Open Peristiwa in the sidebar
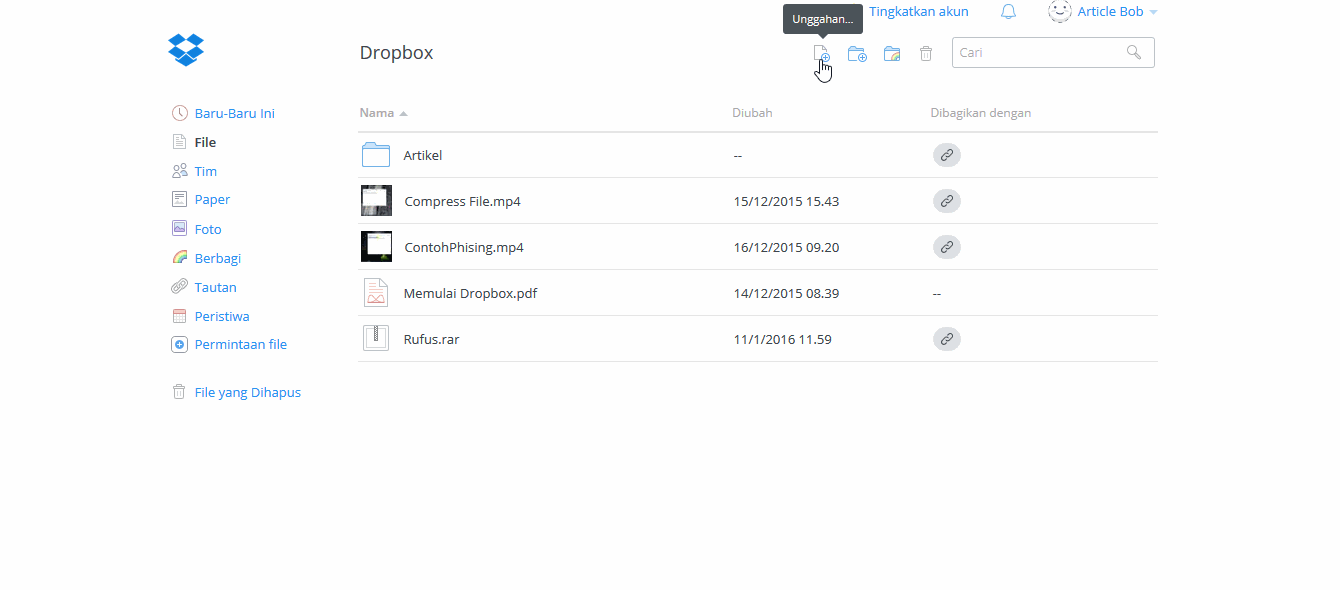Viewport: 1340px width, 590px height. point(222,316)
